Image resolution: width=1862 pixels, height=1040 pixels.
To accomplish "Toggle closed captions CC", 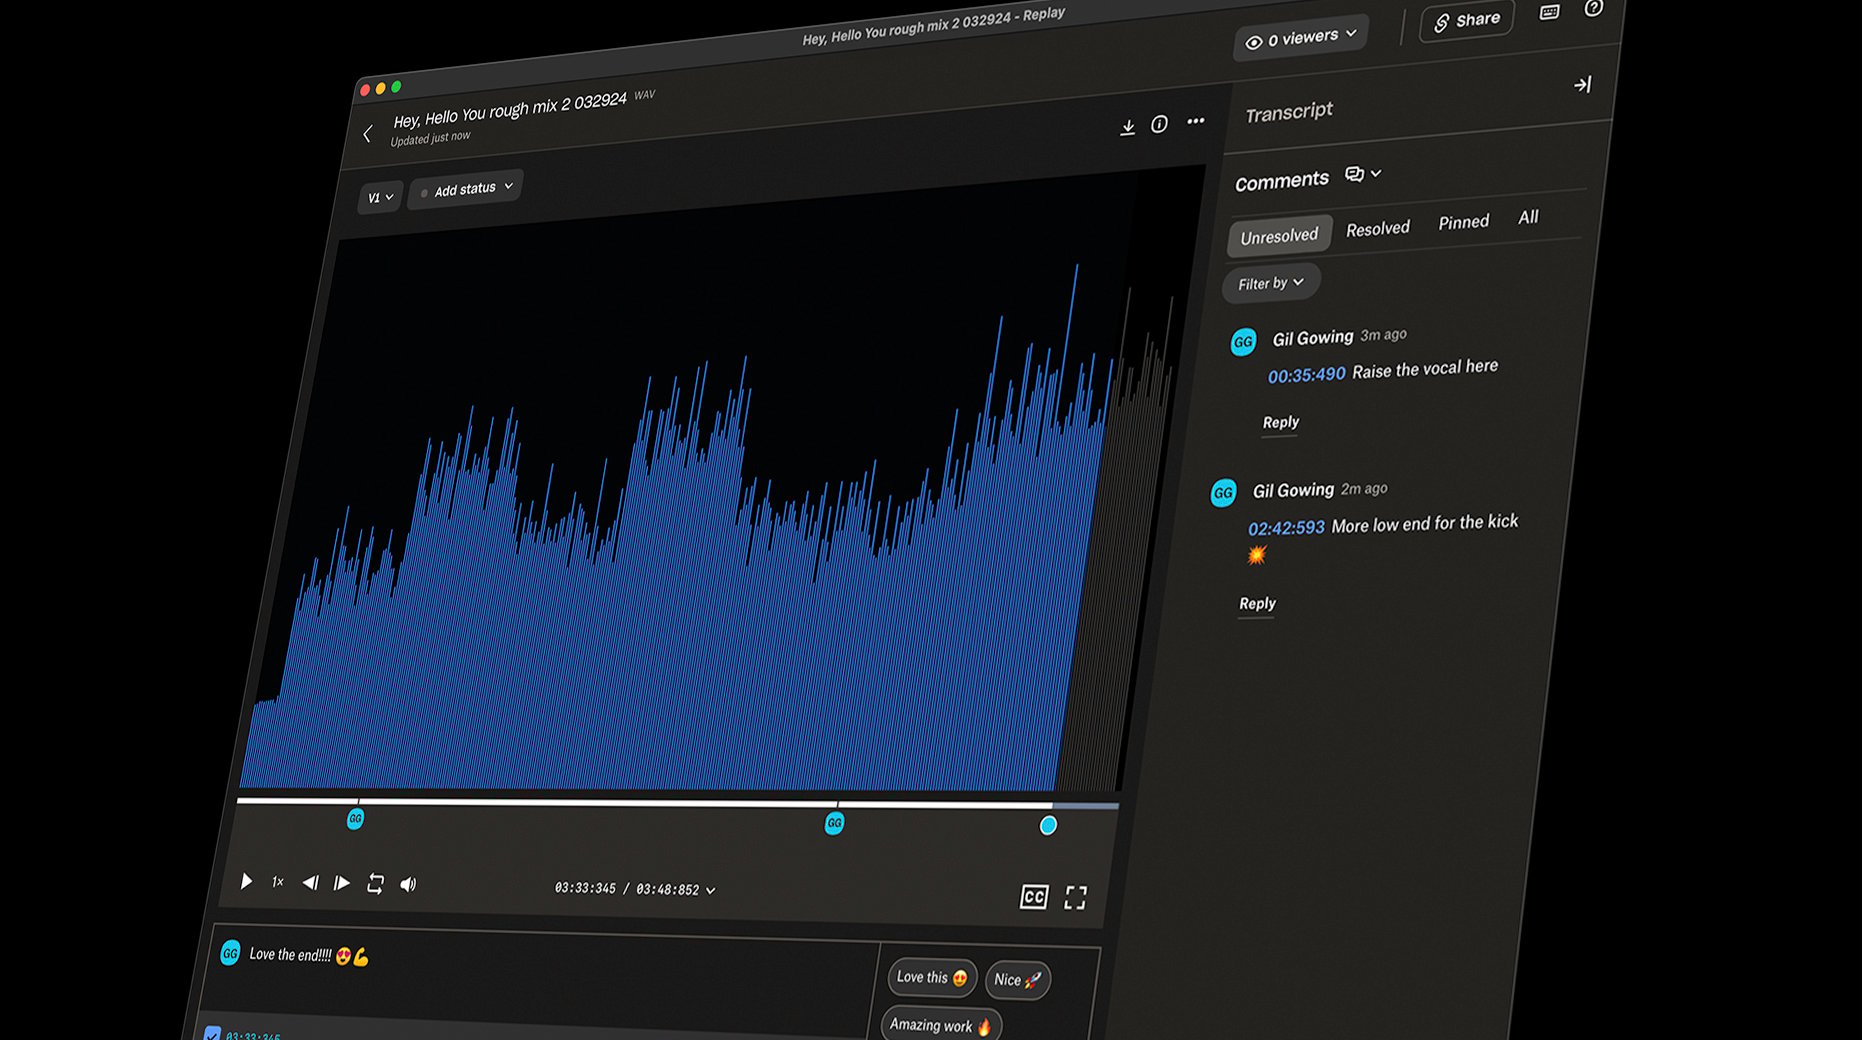I will coord(1033,897).
